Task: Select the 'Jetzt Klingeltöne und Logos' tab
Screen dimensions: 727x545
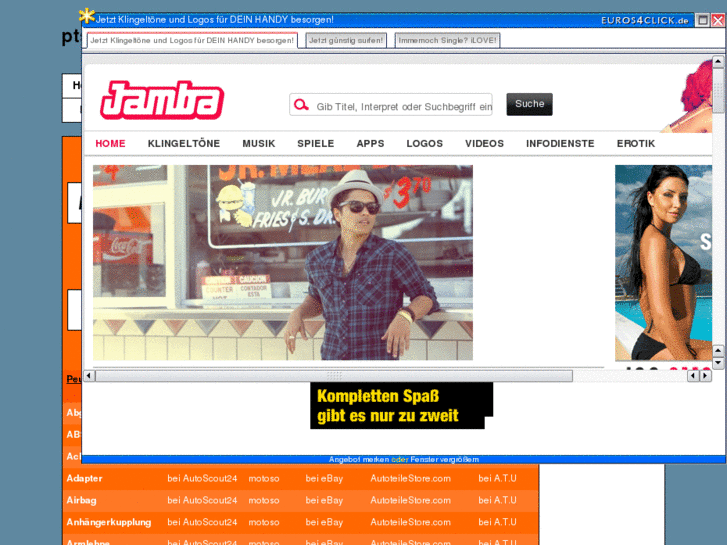Action: tap(192, 40)
